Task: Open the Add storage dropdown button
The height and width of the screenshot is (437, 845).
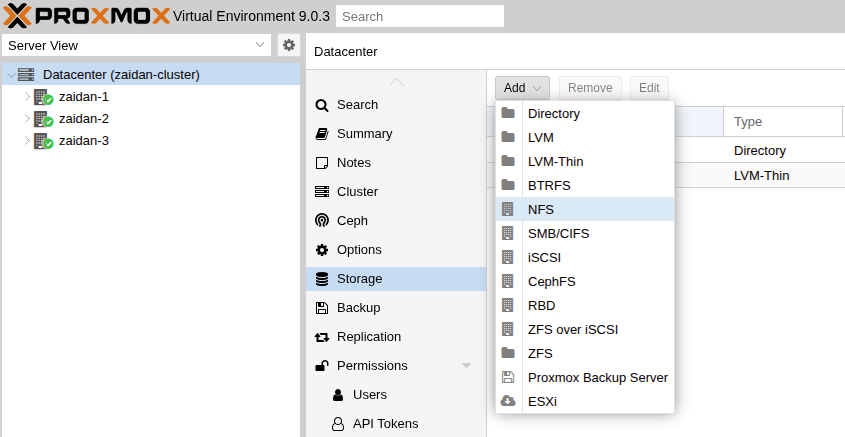Action: coord(522,88)
